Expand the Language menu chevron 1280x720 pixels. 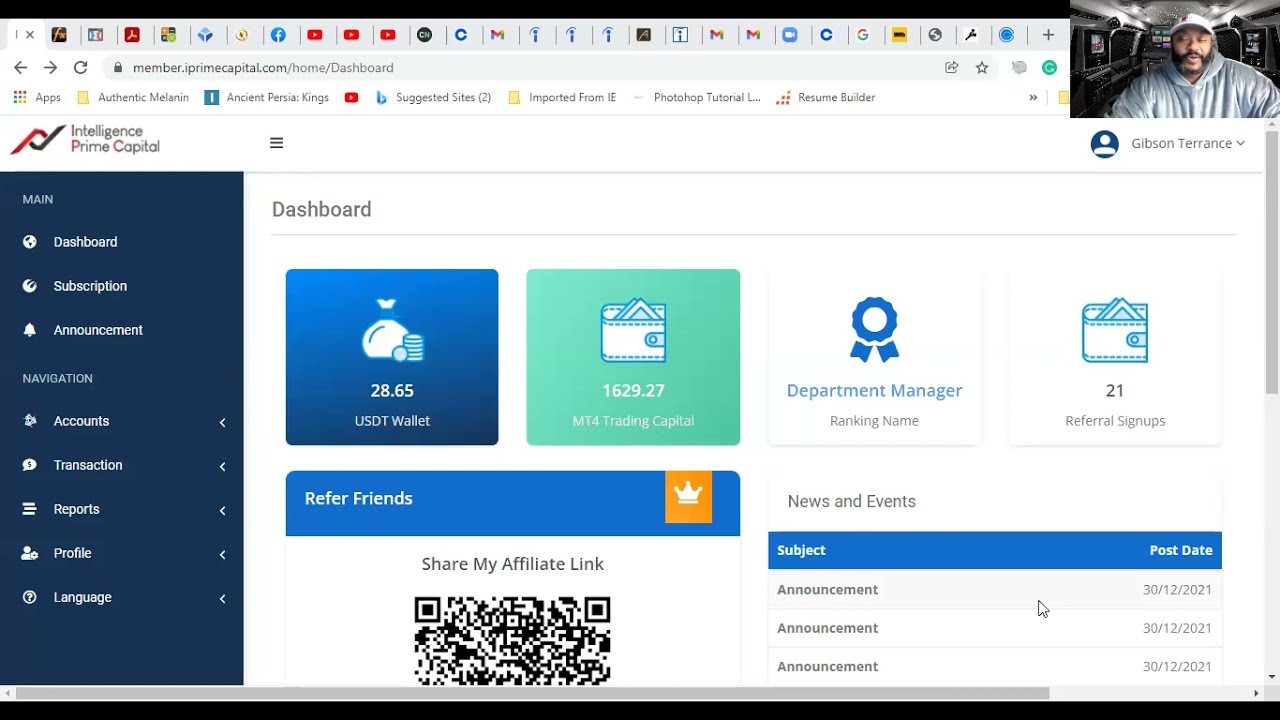click(222, 598)
